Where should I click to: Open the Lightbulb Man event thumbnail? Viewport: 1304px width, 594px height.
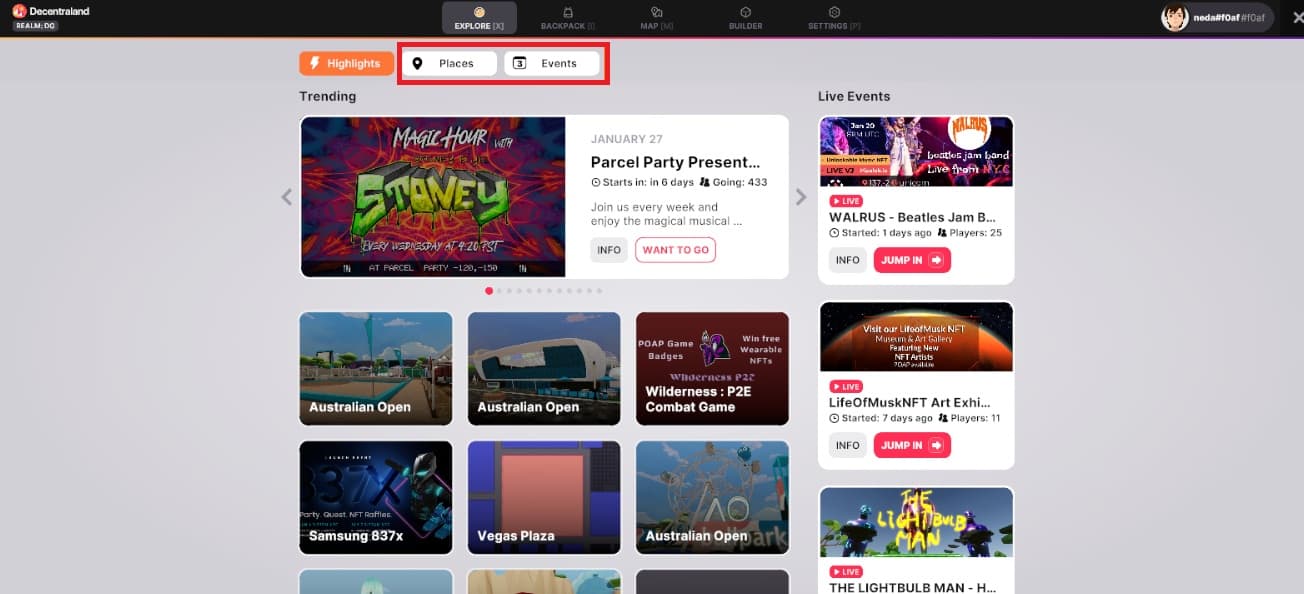click(916, 523)
